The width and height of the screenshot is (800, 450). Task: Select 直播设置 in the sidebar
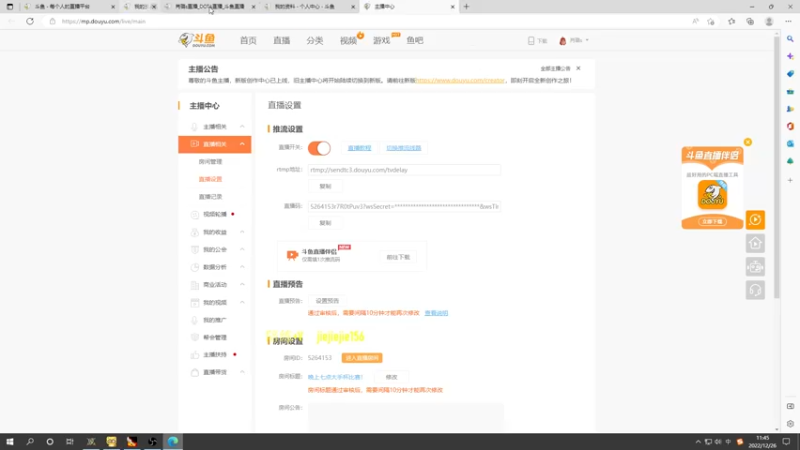[x=210, y=179]
